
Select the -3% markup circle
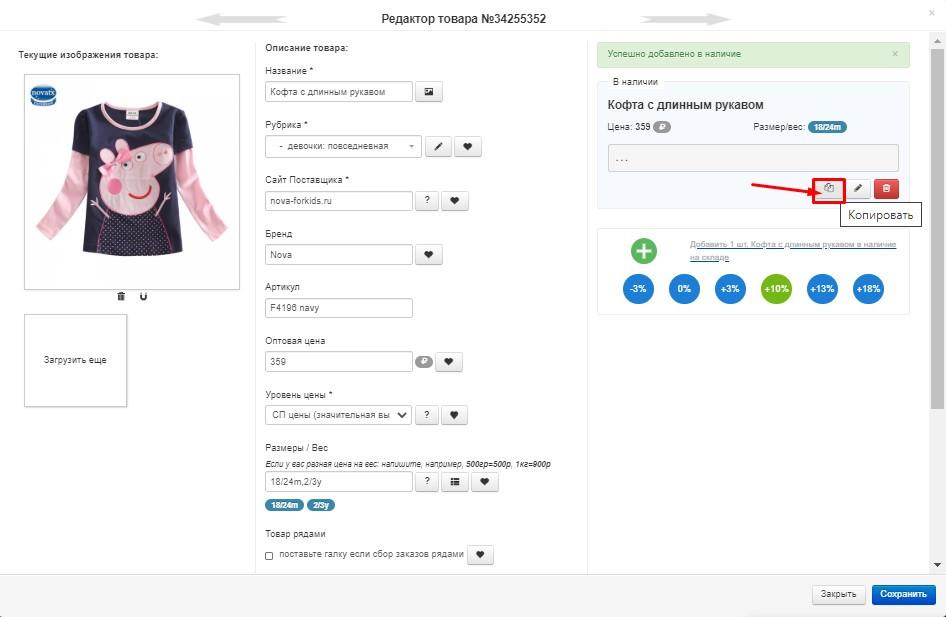[x=638, y=289]
